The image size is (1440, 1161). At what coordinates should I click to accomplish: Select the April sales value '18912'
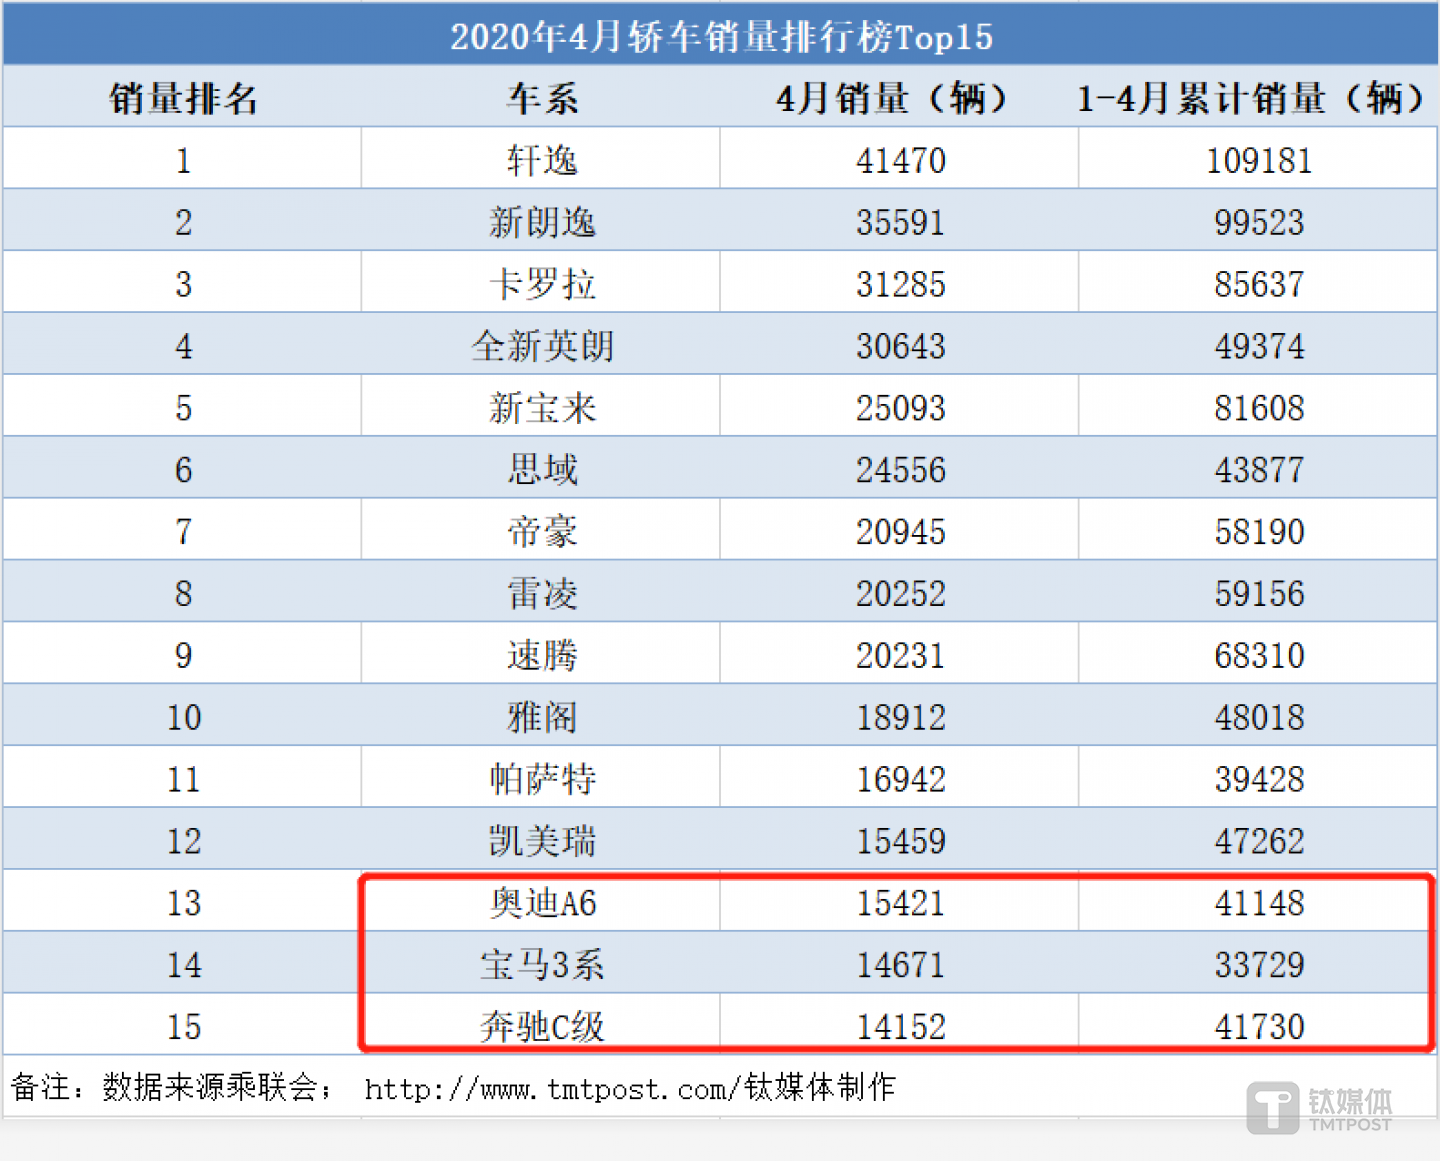900,718
